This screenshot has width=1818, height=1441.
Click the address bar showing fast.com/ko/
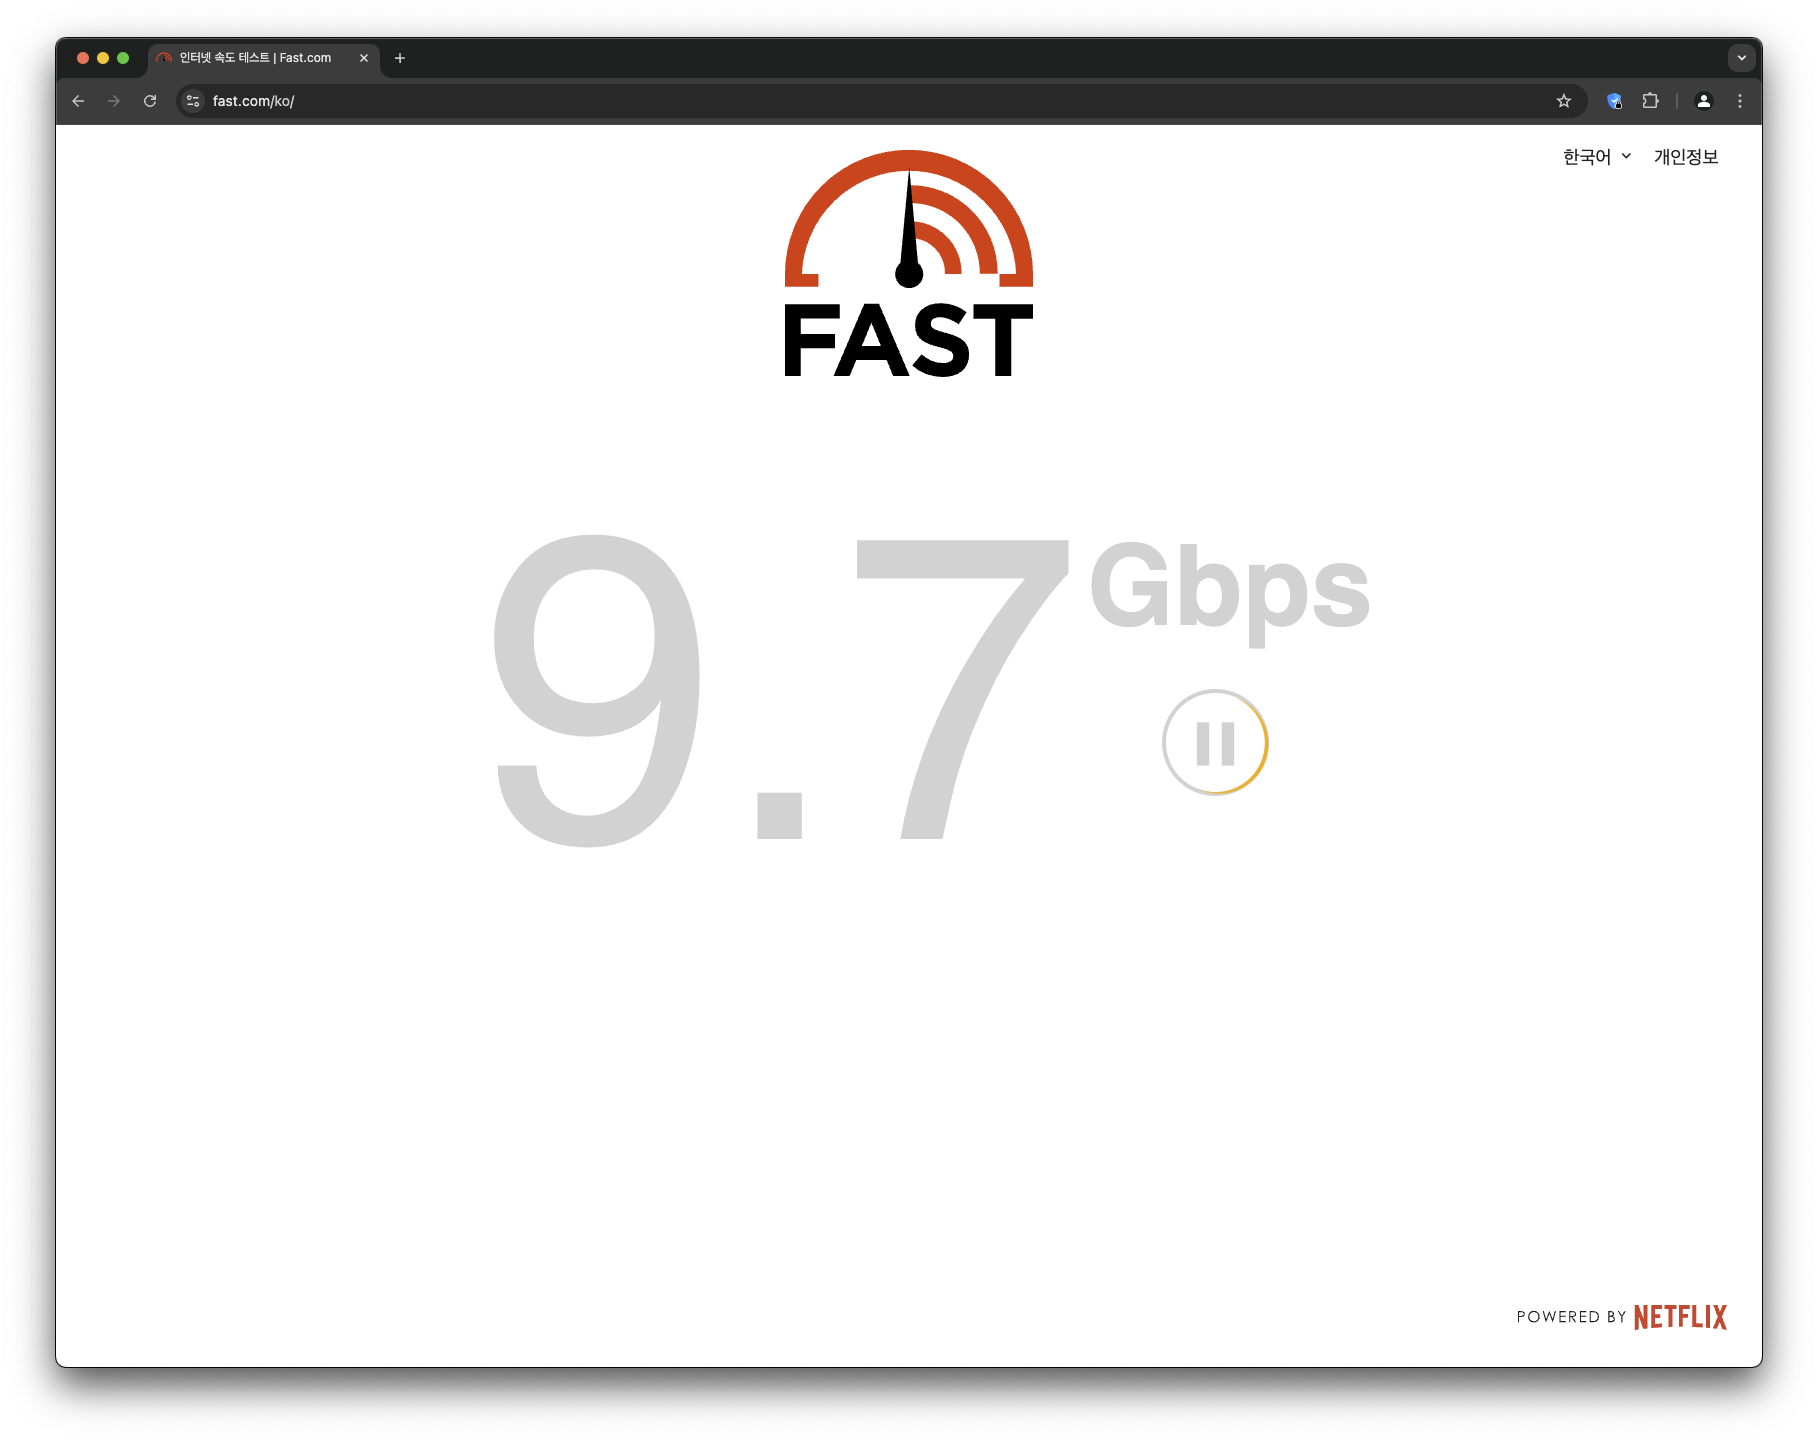(880, 101)
